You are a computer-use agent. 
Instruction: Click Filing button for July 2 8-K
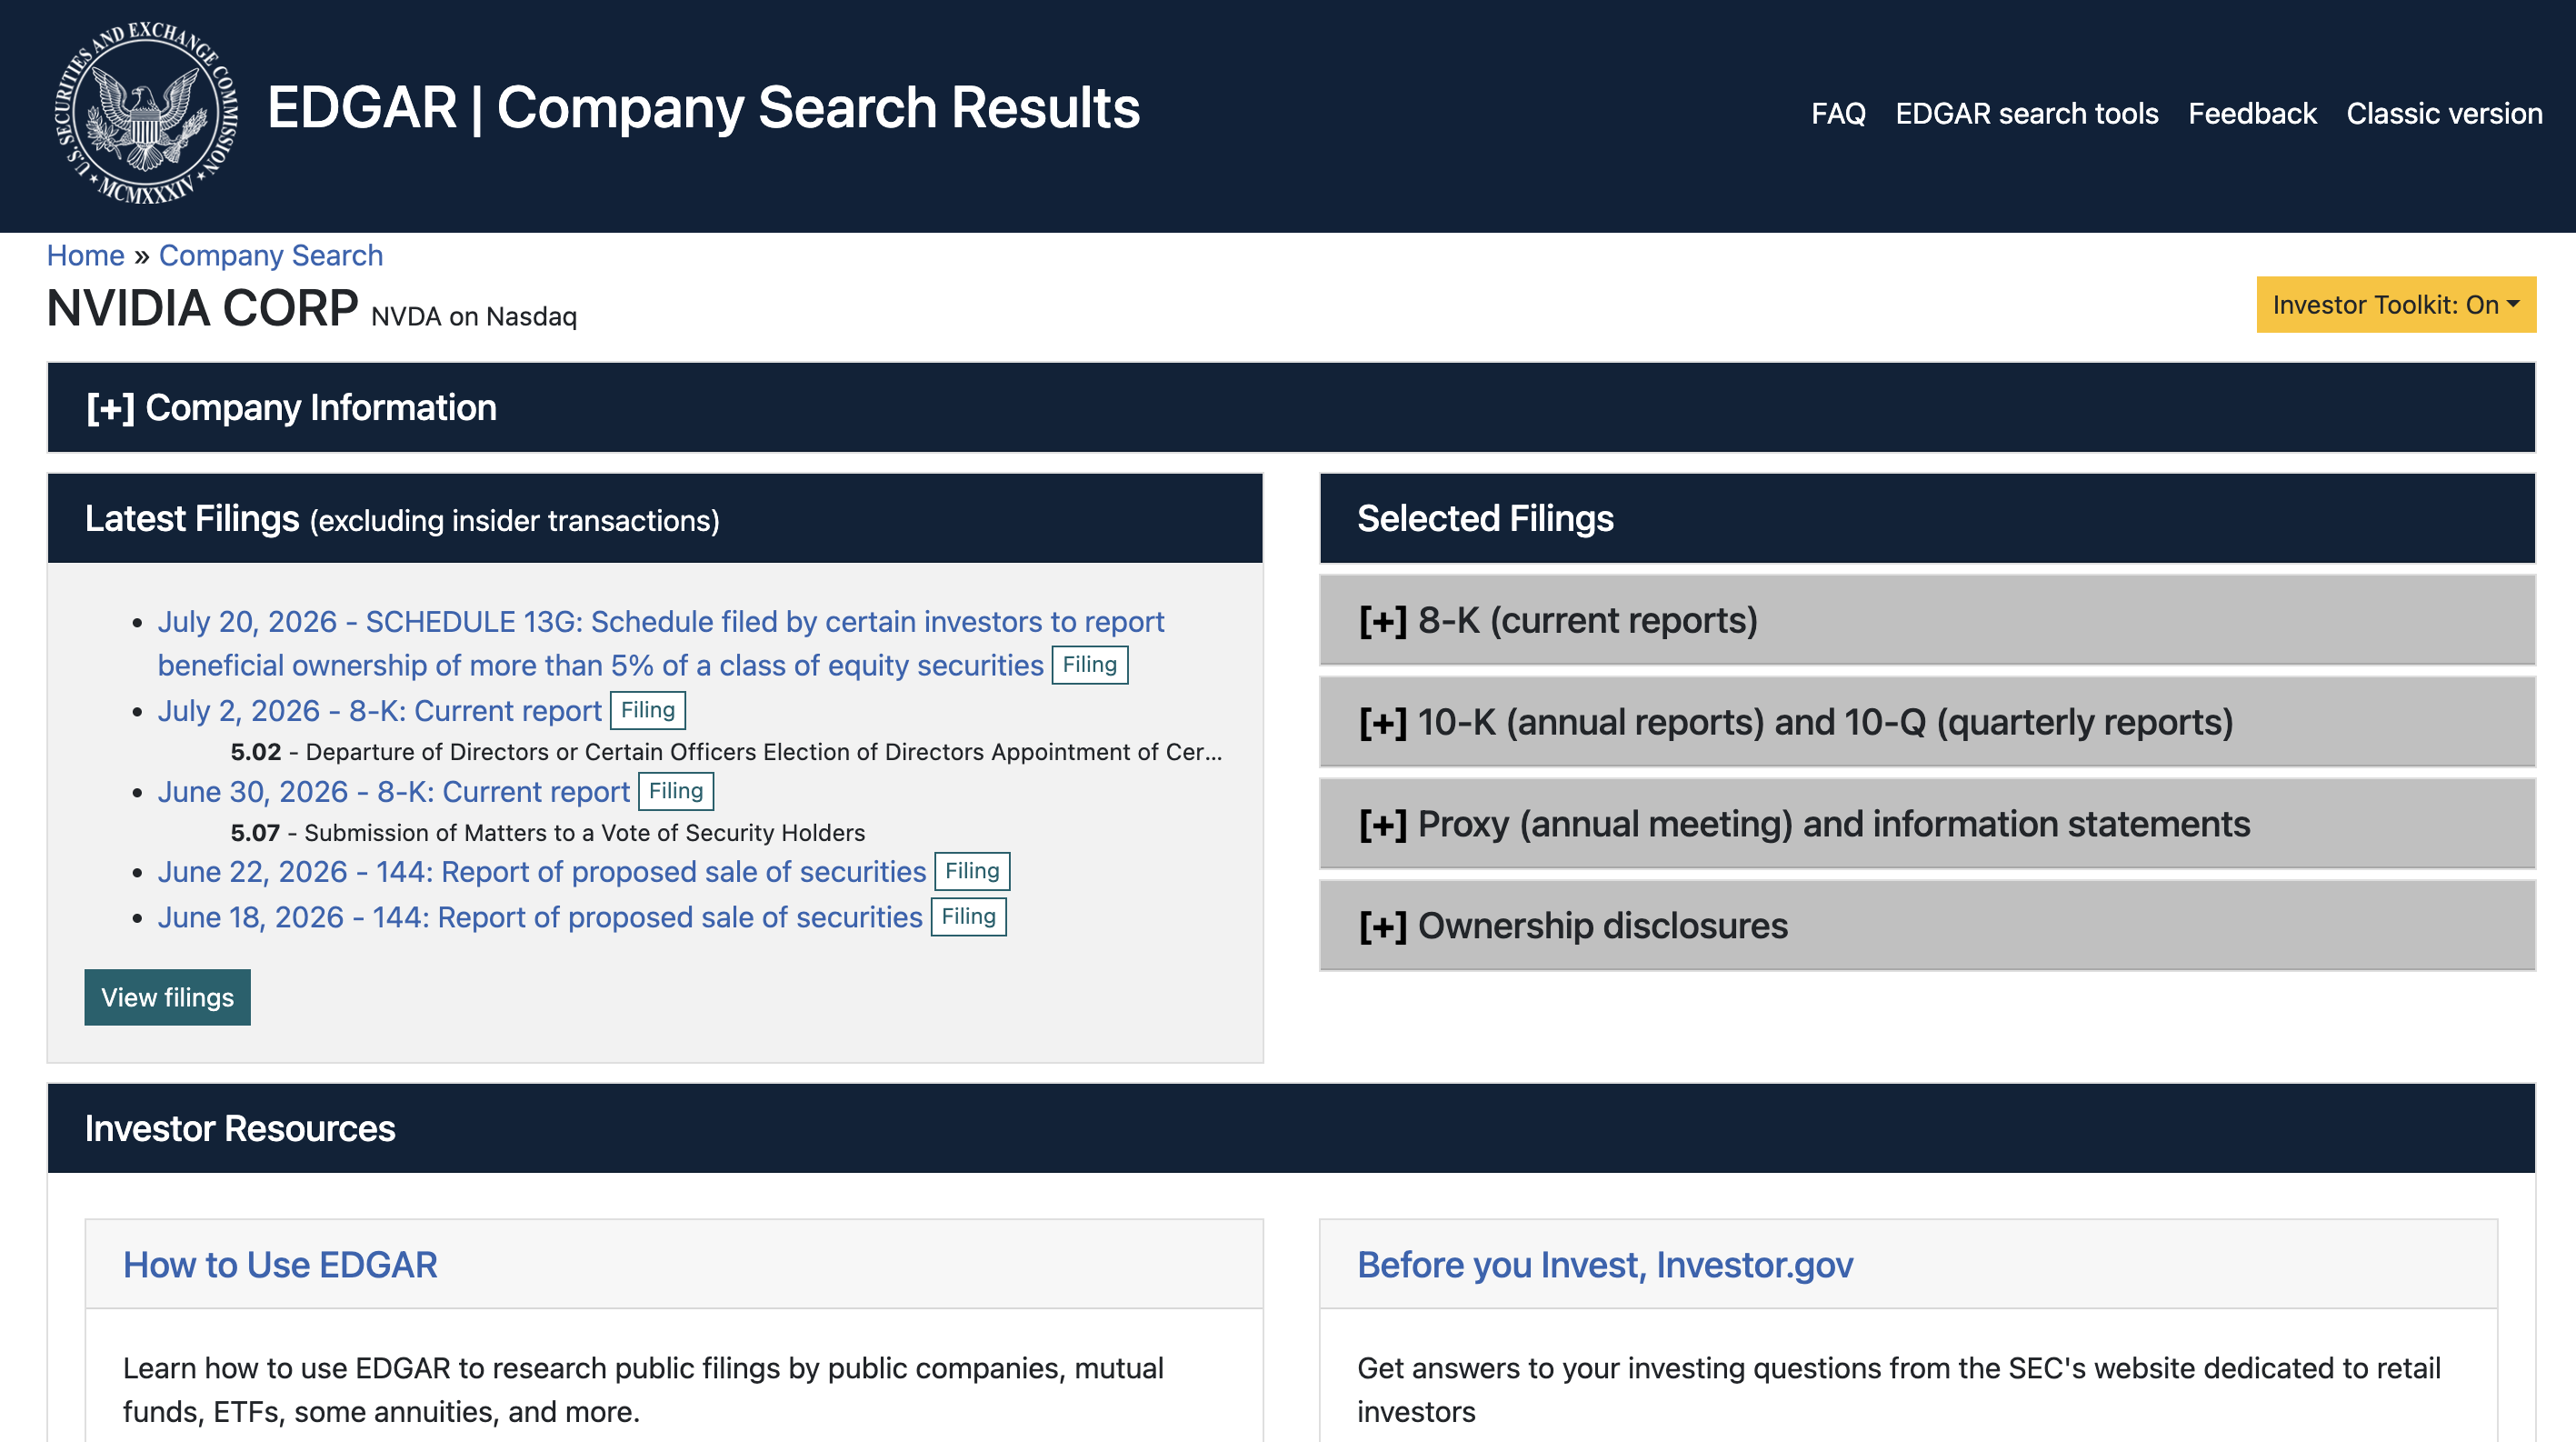pyautogui.click(x=648, y=711)
